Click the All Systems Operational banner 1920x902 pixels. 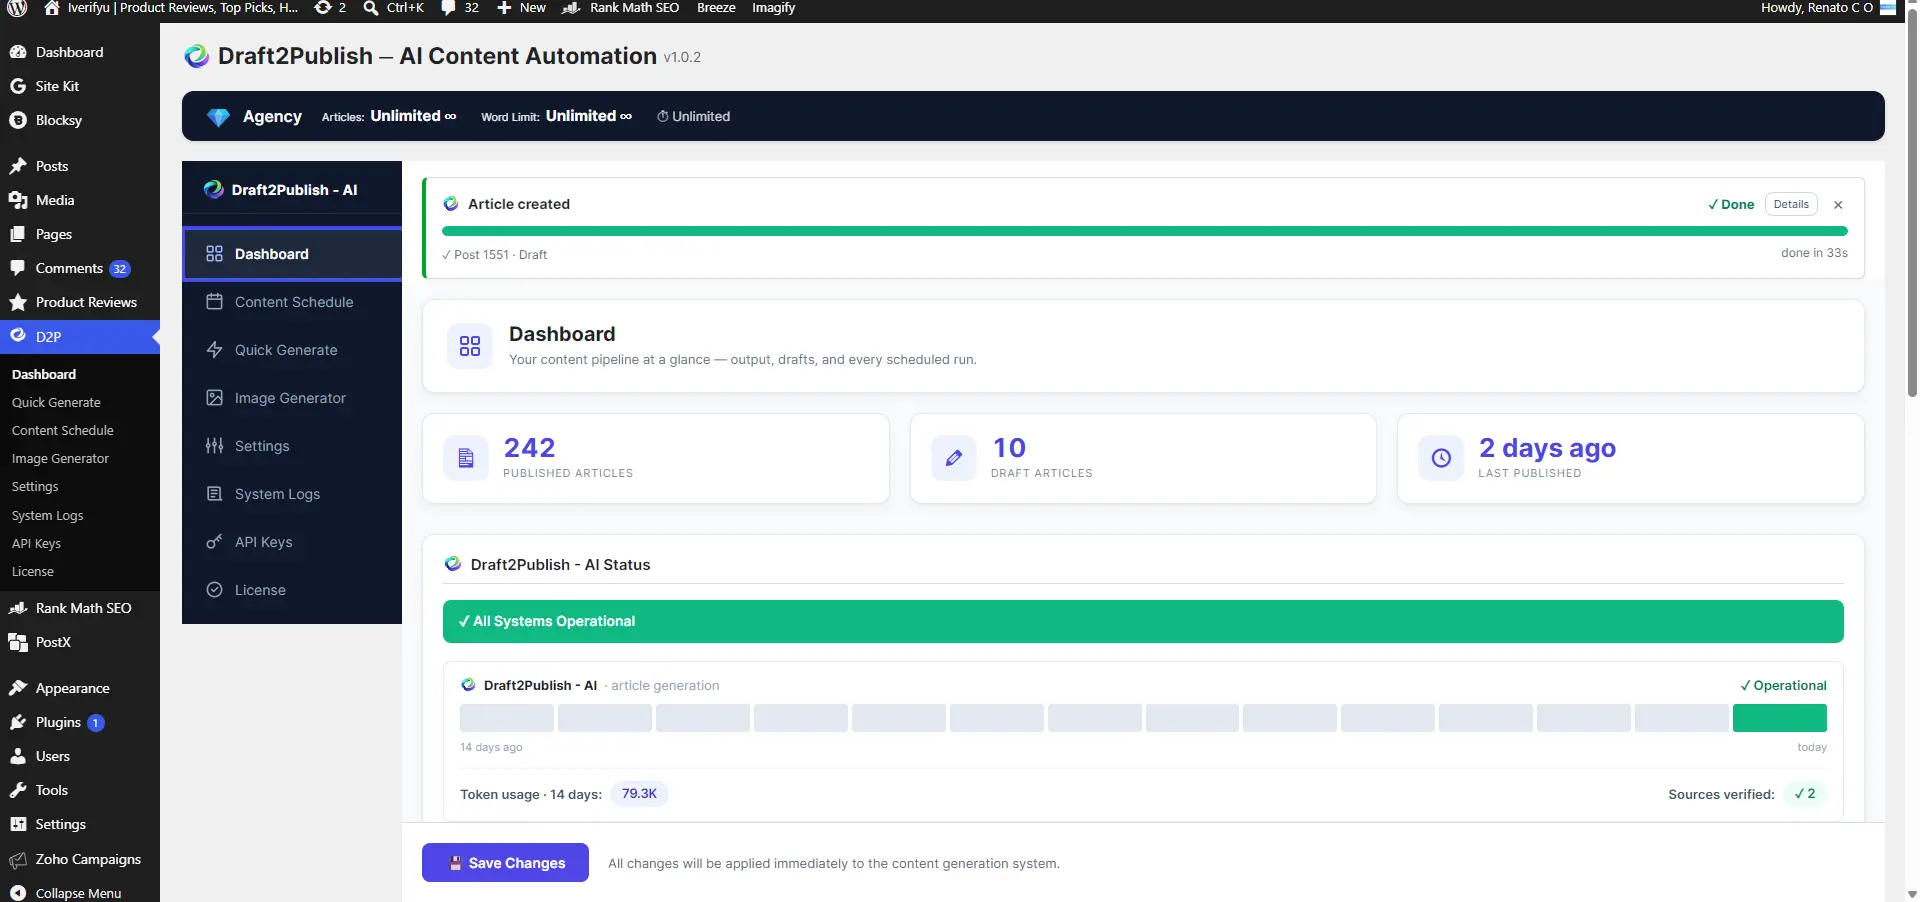click(x=1143, y=621)
